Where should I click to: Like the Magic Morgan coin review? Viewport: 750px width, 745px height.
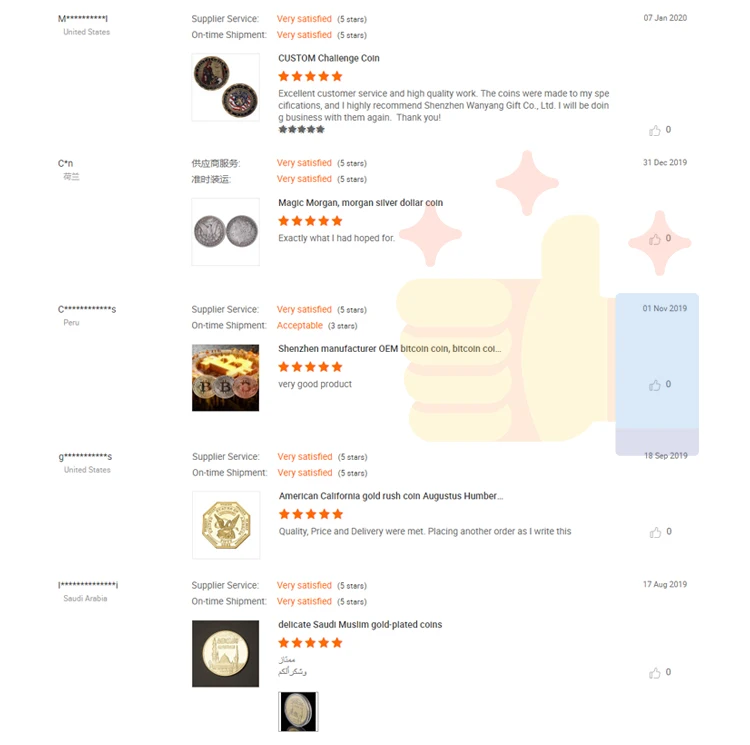[655, 239]
